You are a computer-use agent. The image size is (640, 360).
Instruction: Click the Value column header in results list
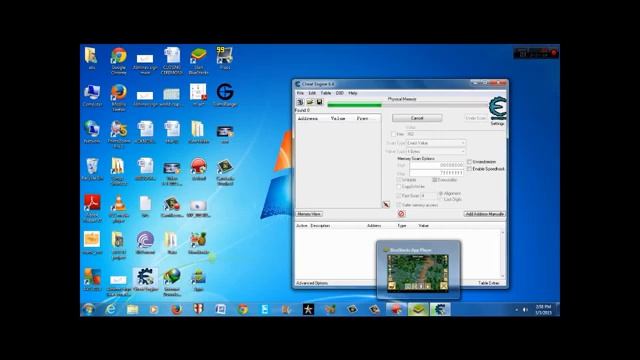[x=338, y=118]
